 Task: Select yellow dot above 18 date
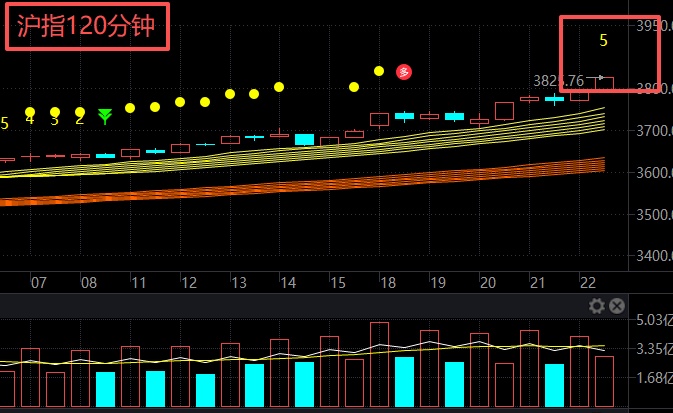[379, 71]
